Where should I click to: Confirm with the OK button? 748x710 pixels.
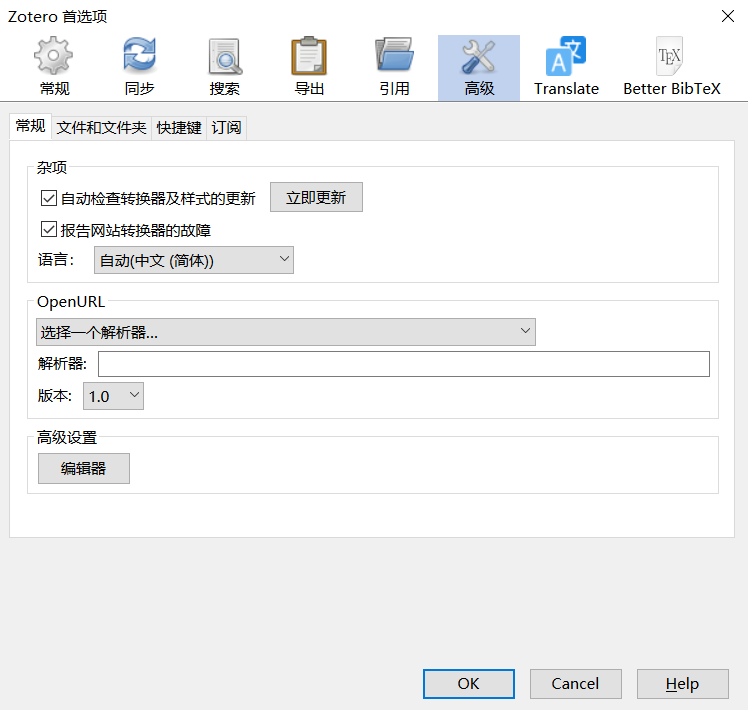tap(468, 684)
